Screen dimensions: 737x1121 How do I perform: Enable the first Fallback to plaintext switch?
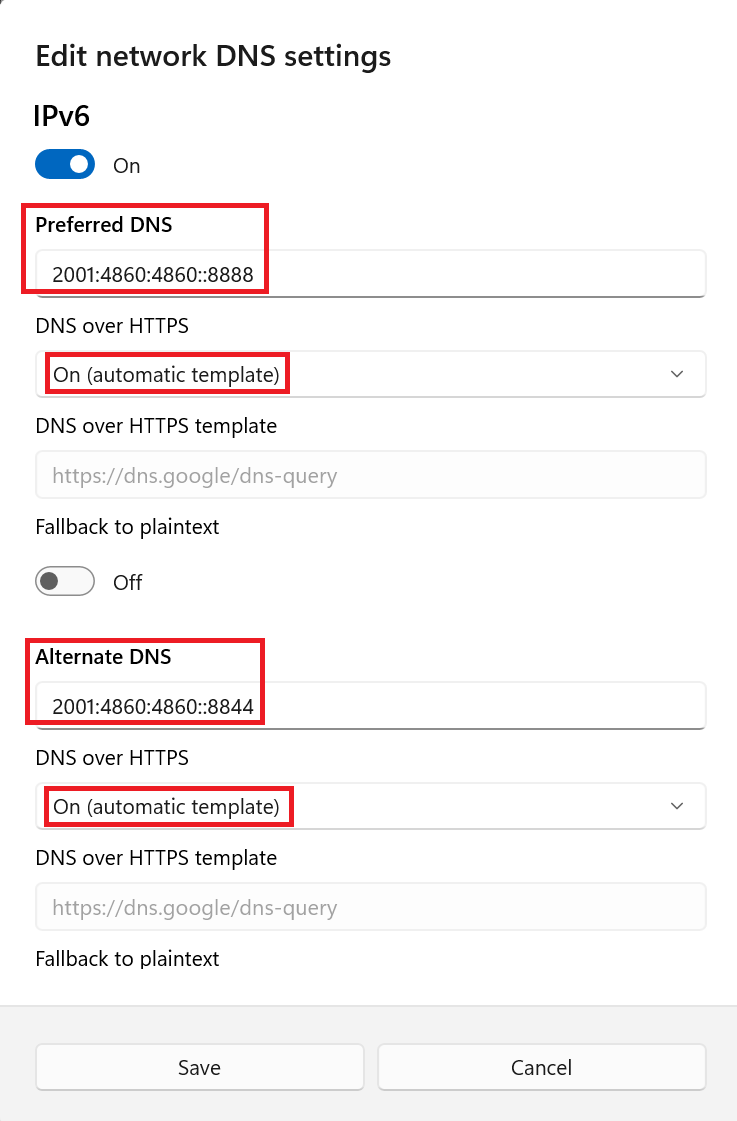tap(65, 581)
